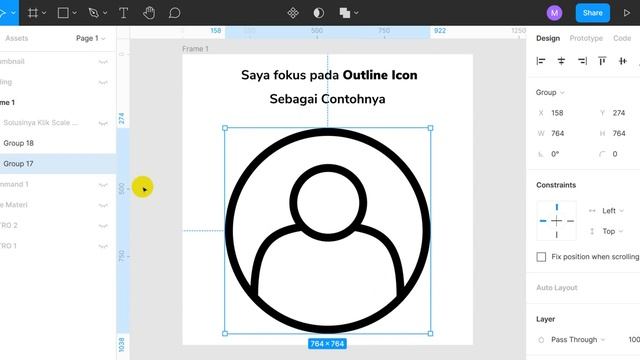Click the Auto Layout section
This screenshot has height=360, width=640.
[x=557, y=288]
